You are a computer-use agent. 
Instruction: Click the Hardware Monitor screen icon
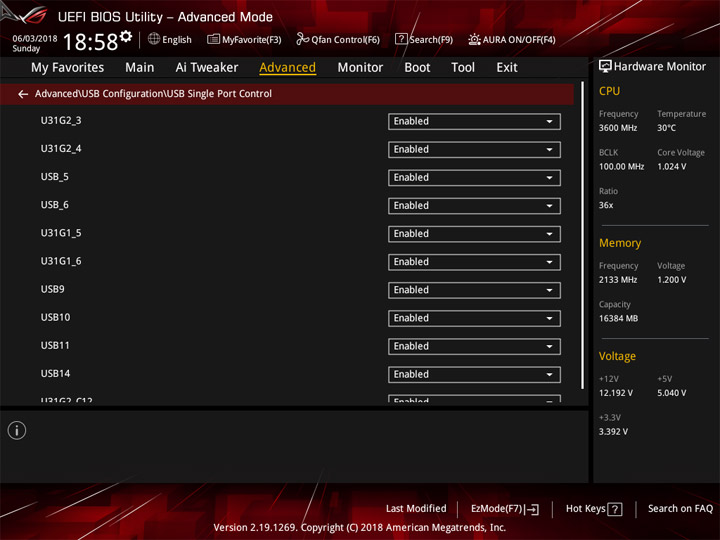pyautogui.click(x=605, y=67)
